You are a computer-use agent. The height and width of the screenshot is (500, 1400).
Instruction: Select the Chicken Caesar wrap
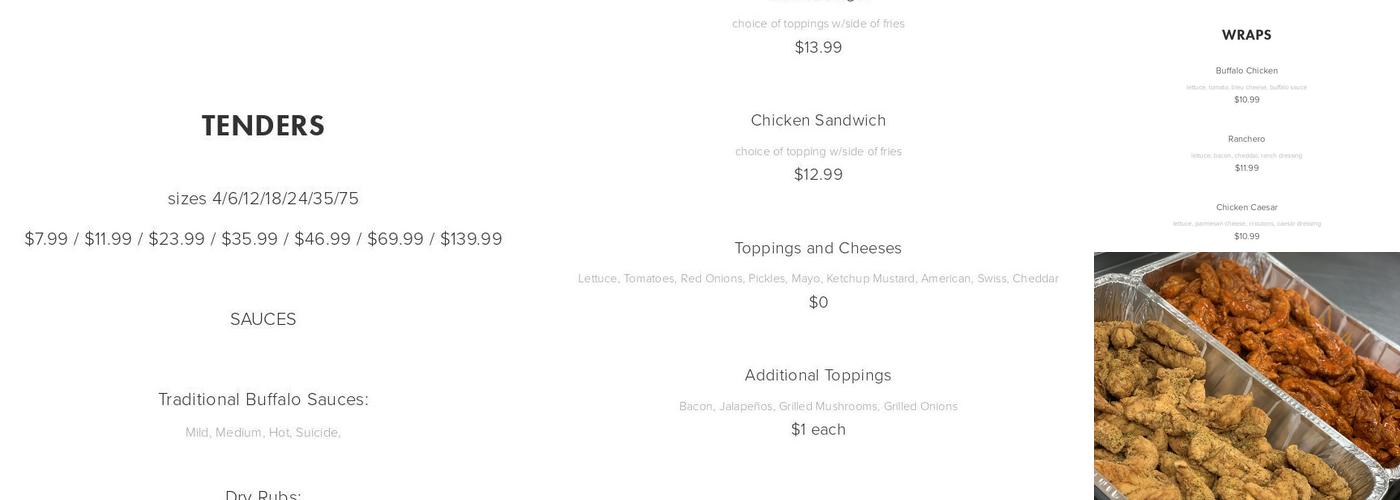(x=1246, y=207)
